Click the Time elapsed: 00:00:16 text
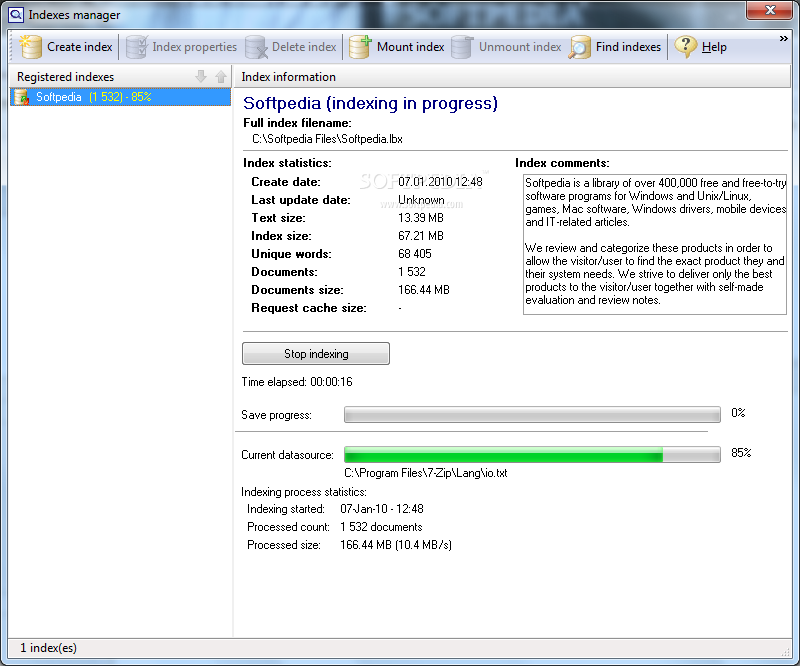 [x=297, y=382]
